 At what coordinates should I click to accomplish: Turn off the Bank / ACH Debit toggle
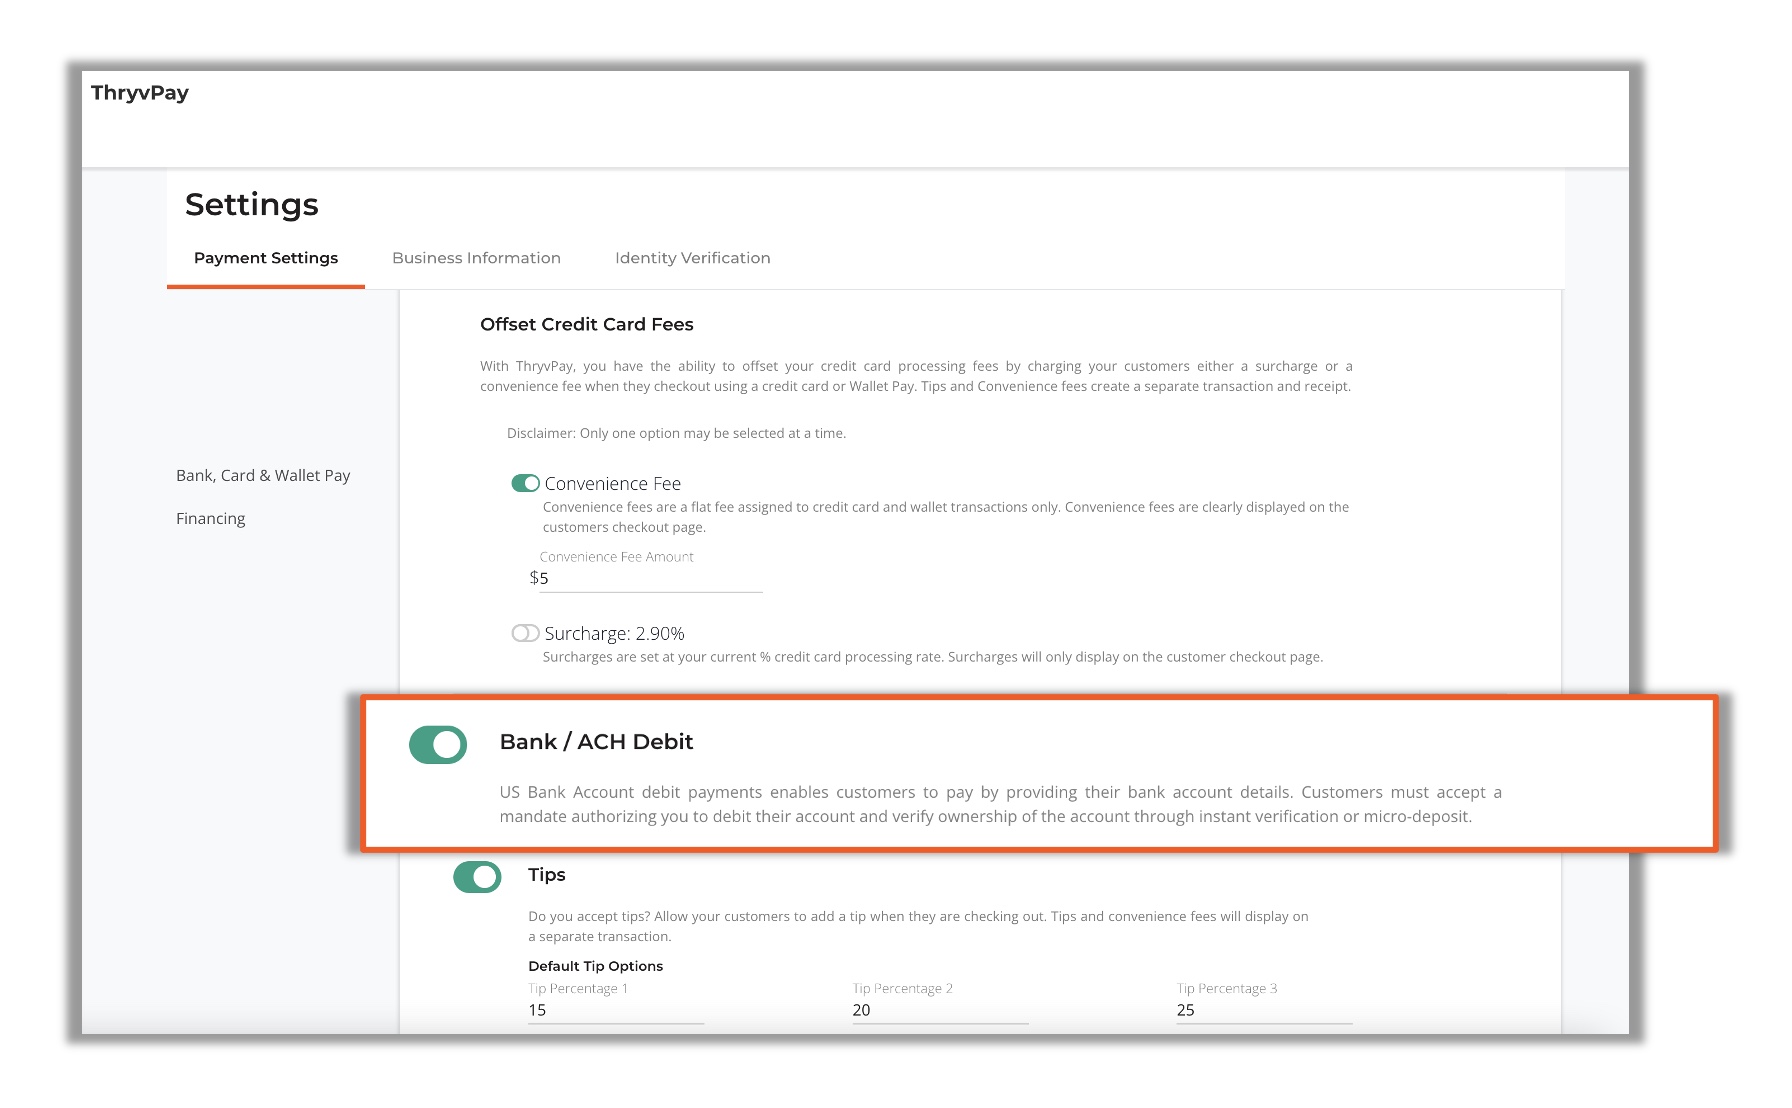[438, 745]
